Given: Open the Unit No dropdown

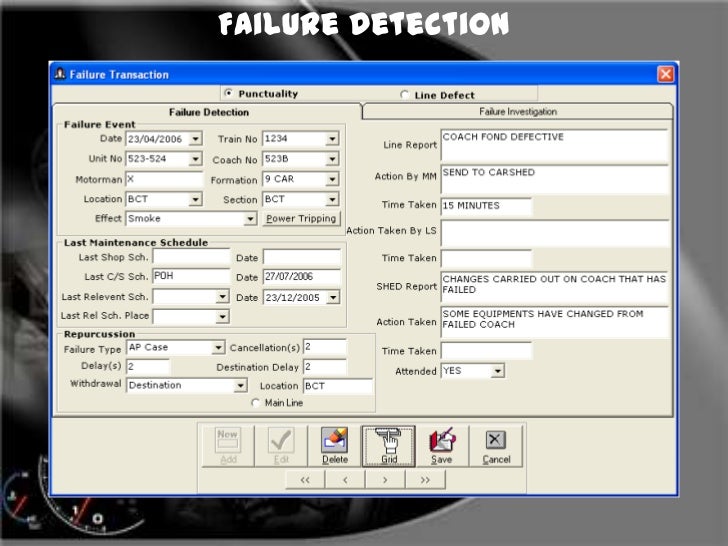Looking at the screenshot, I should tap(195, 159).
